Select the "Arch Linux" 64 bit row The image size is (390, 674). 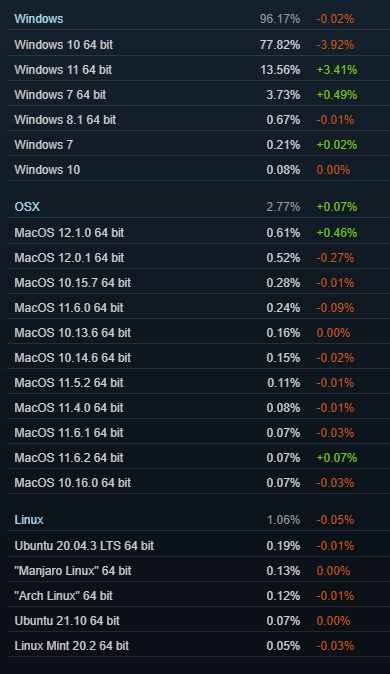(198, 595)
